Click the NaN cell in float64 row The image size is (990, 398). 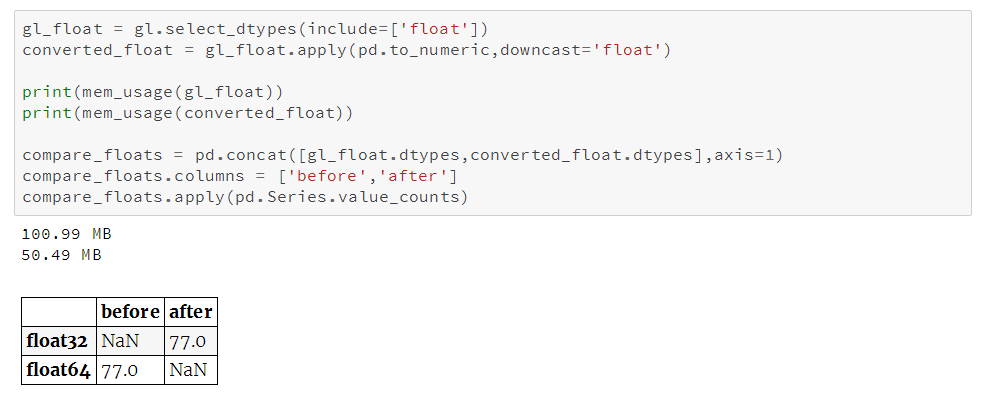(x=191, y=370)
